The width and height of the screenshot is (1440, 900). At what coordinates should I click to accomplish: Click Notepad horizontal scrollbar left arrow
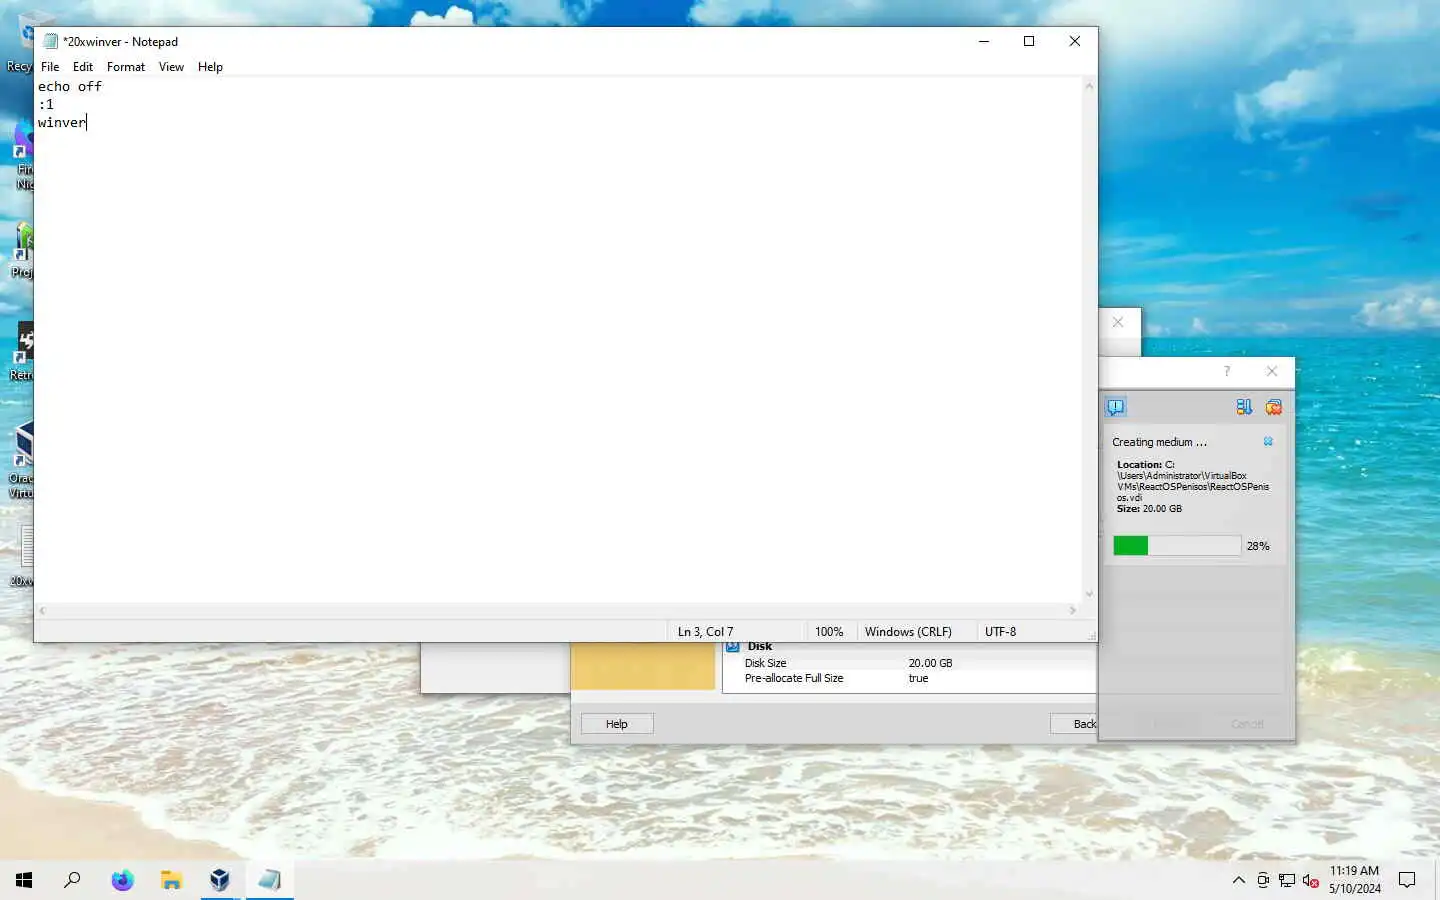point(42,610)
